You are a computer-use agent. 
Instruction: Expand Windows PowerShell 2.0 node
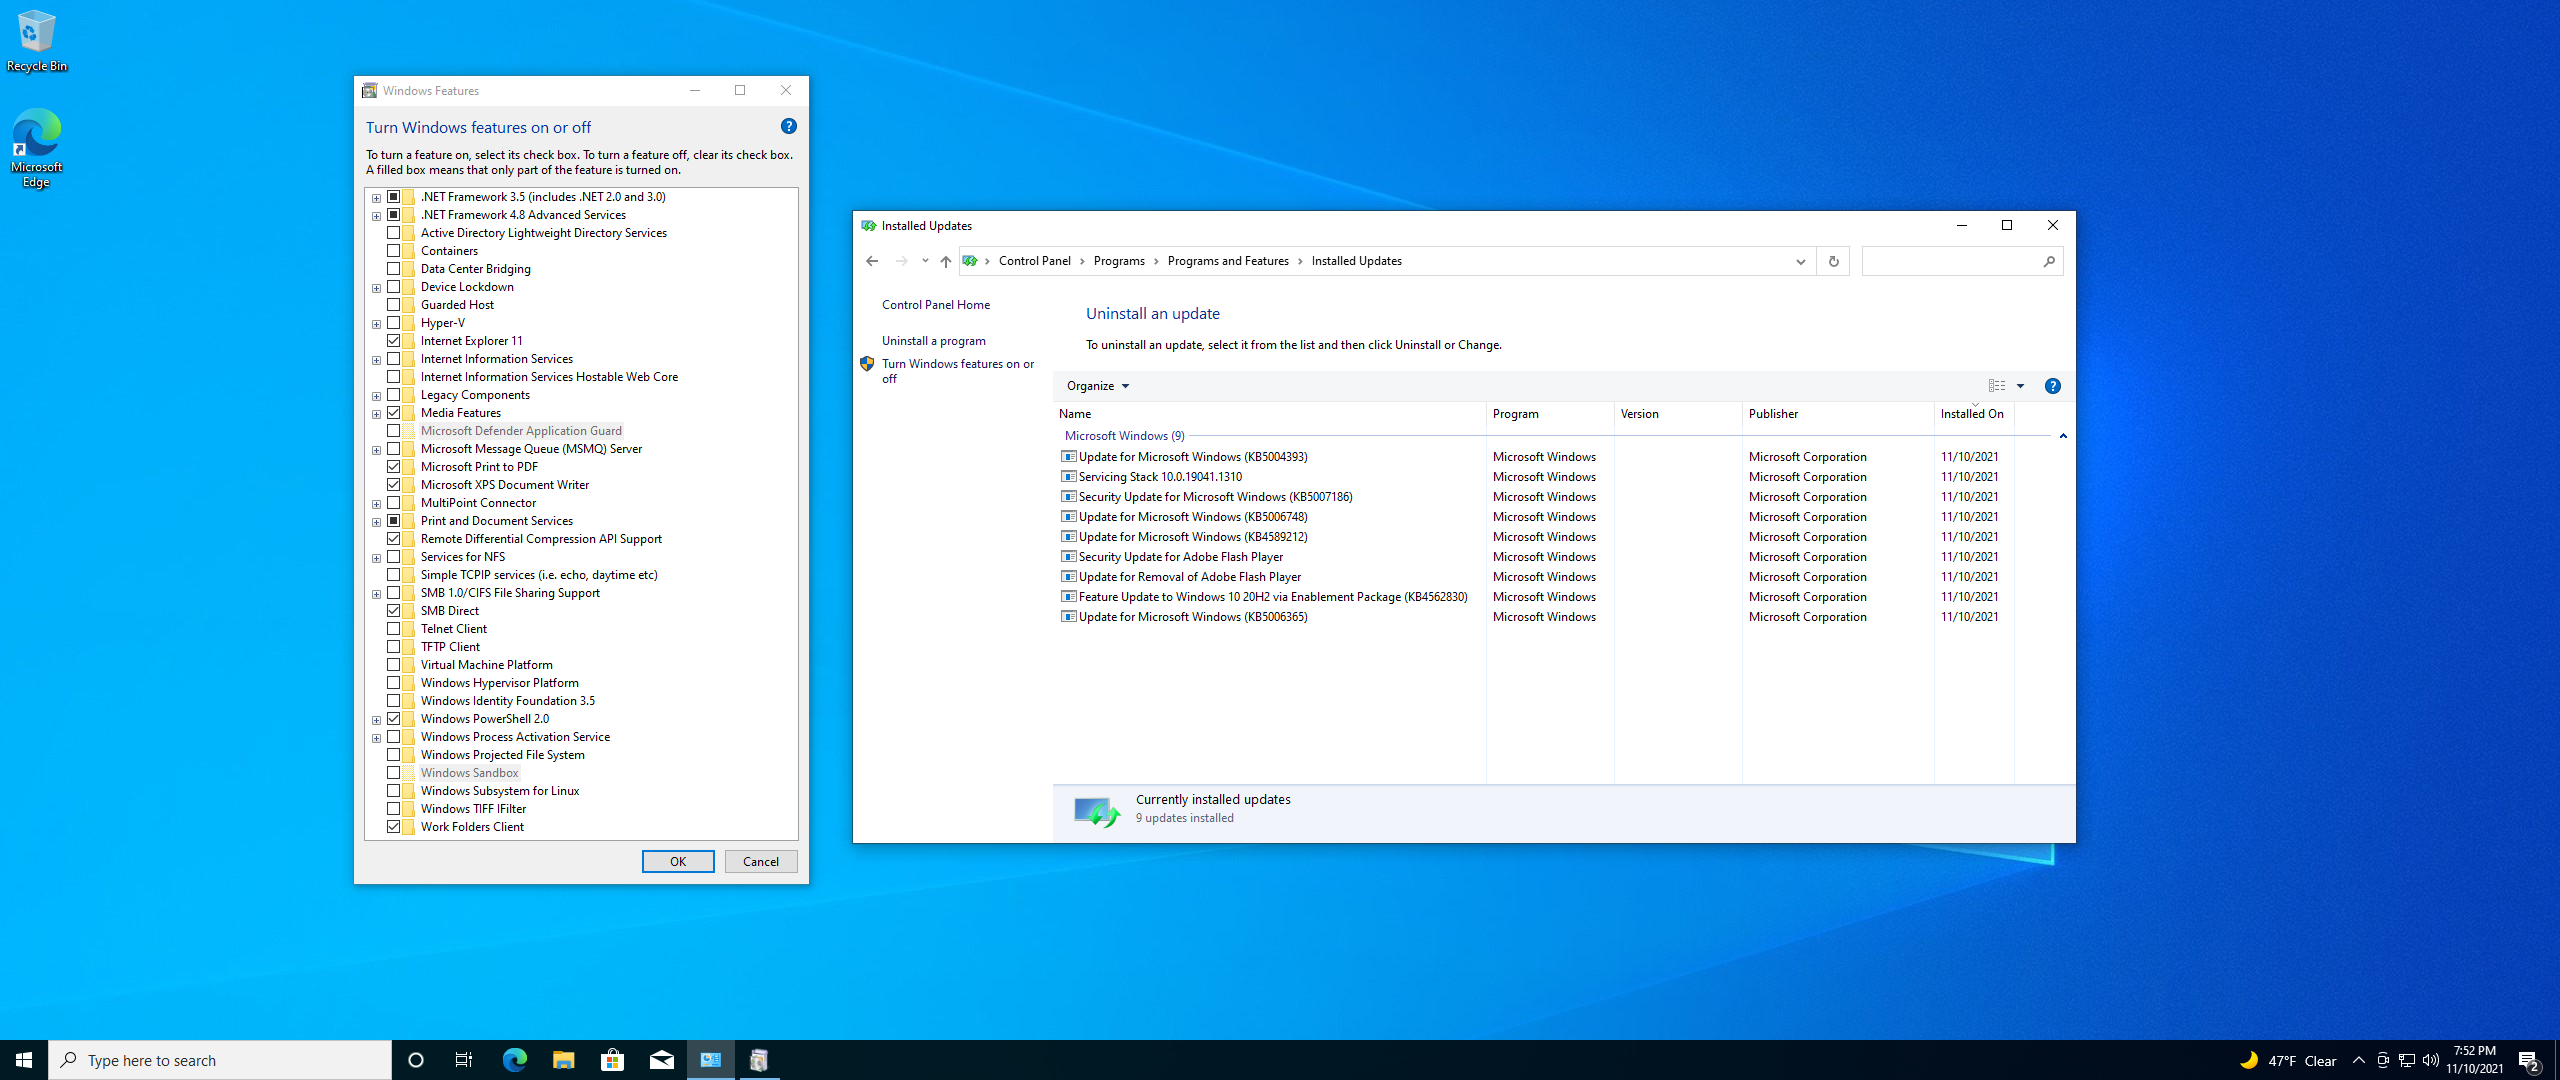click(x=376, y=720)
